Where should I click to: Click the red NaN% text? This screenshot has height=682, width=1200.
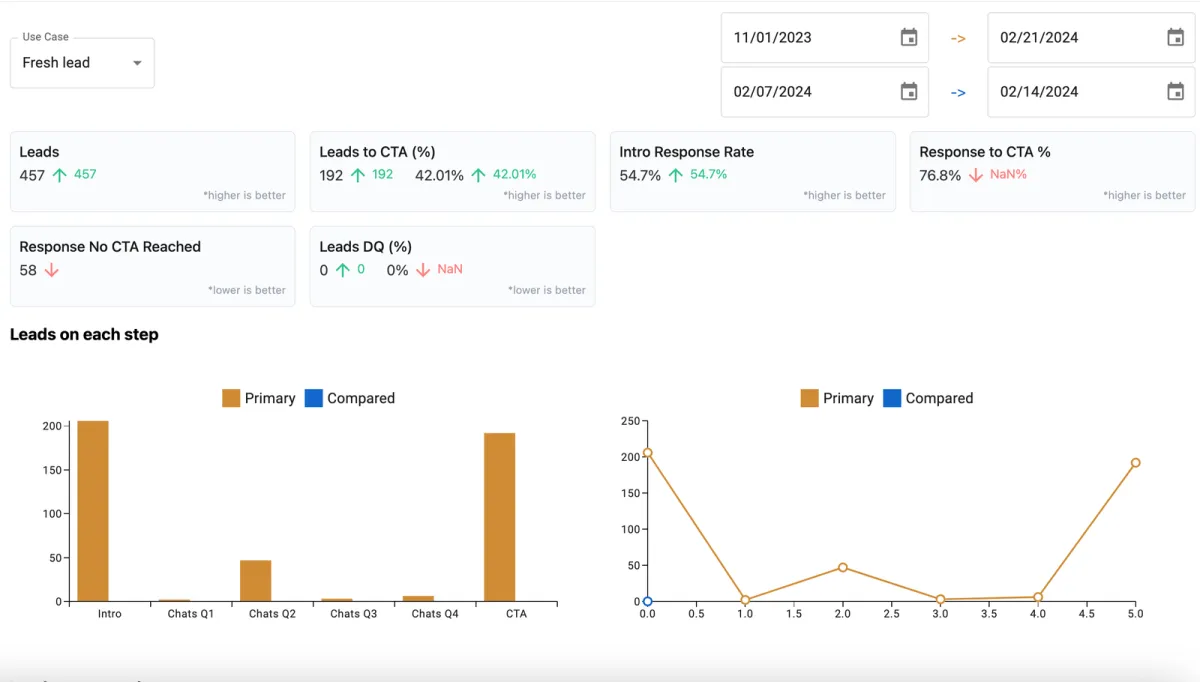[1008, 175]
